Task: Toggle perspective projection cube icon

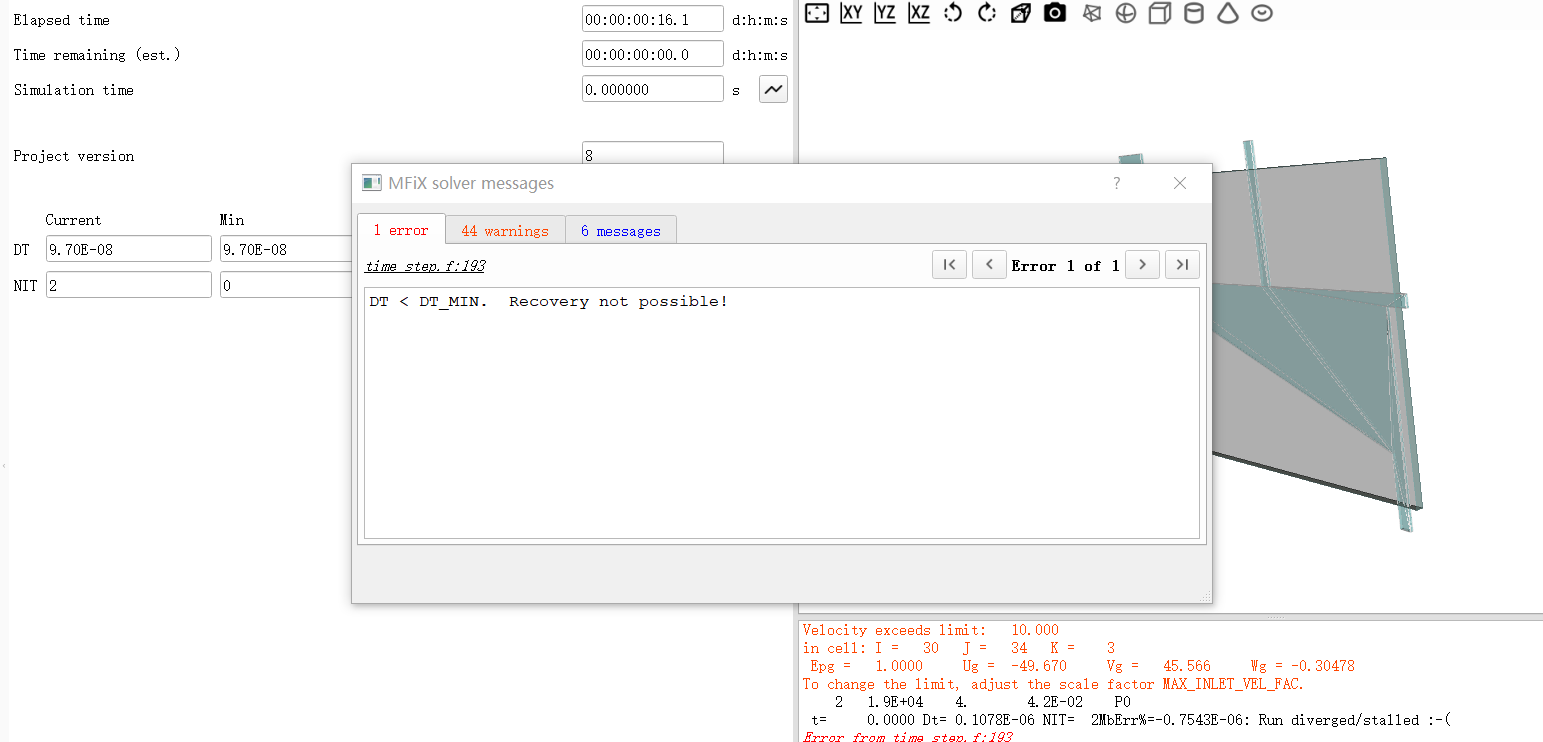Action: 1021,13
